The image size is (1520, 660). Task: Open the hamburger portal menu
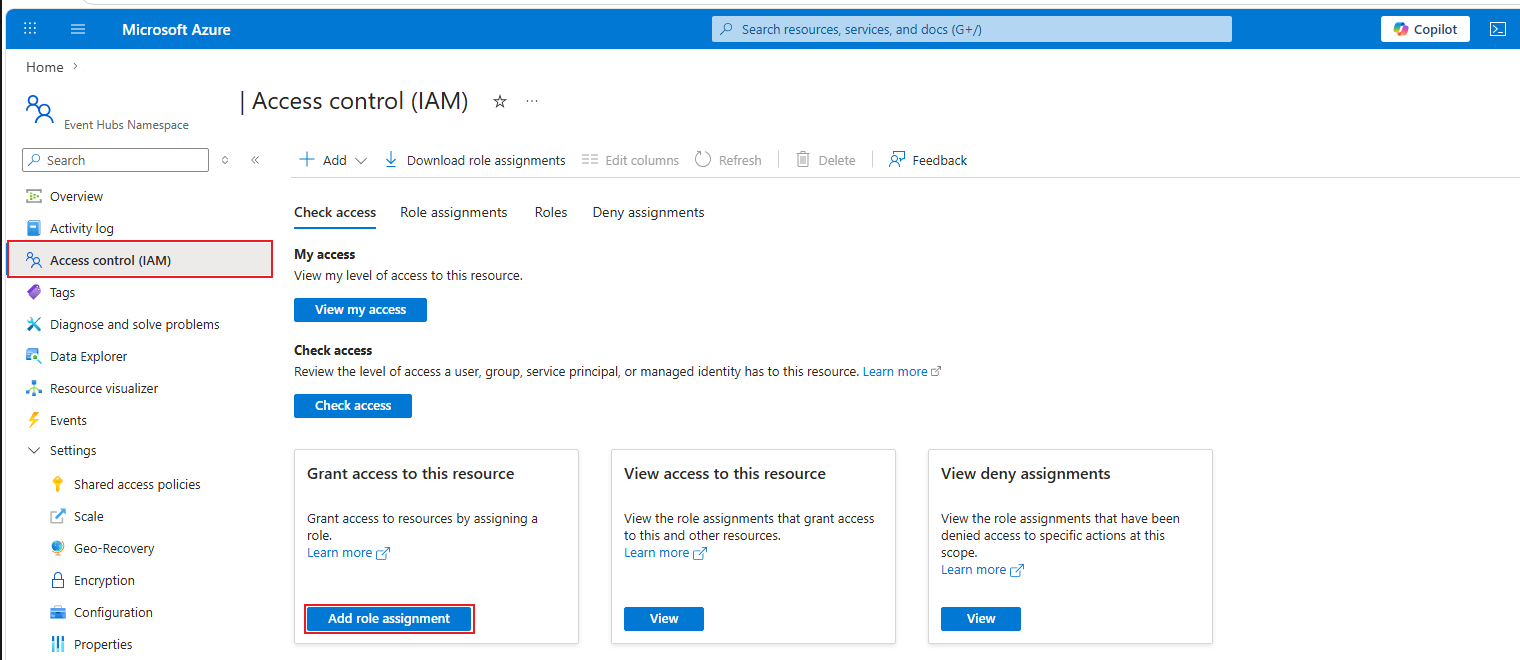coord(78,29)
